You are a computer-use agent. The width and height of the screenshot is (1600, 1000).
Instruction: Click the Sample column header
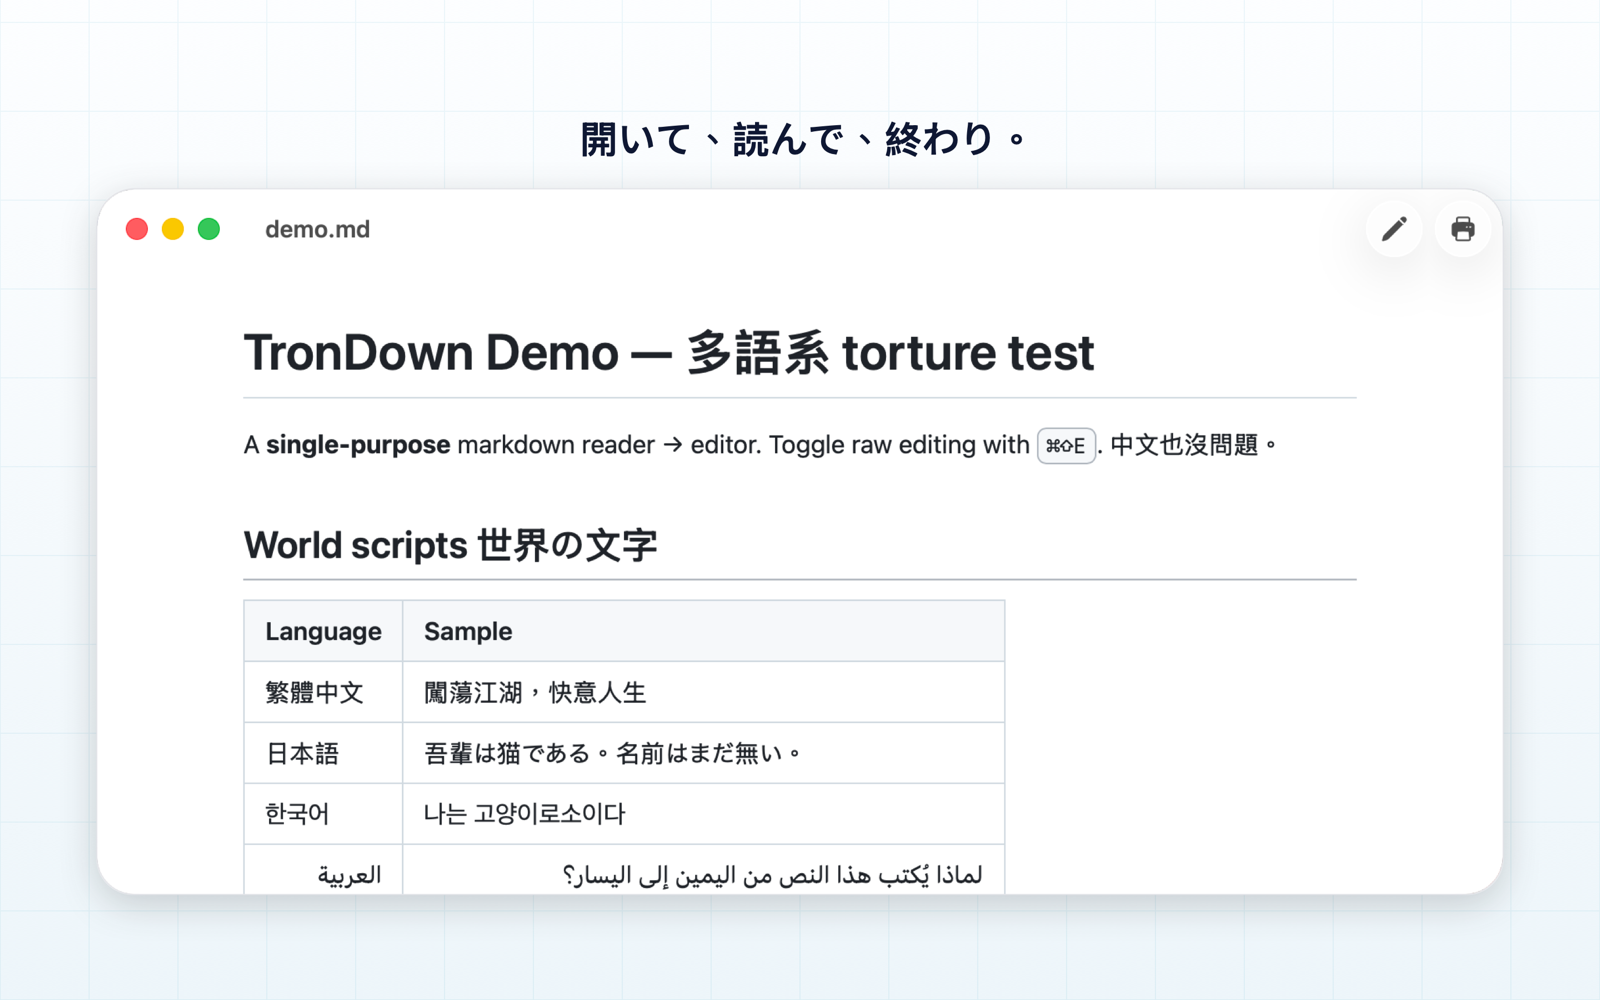tap(704, 631)
